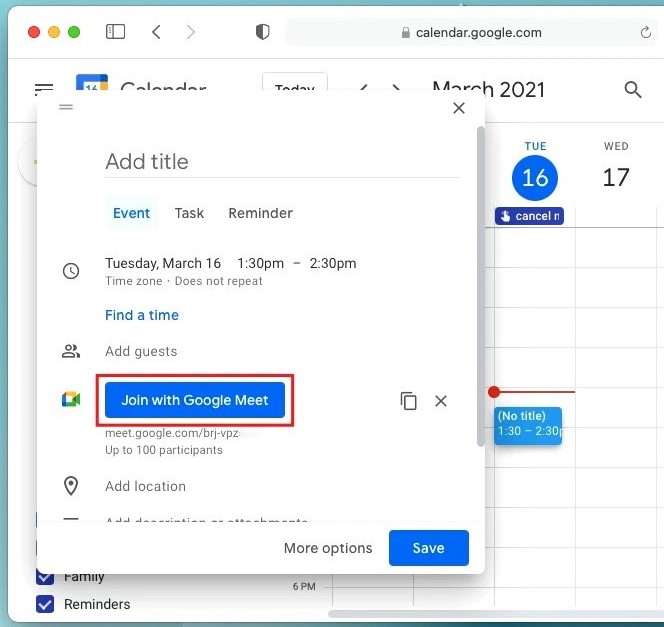Open the 2:30pm end time dropdown
The image size is (664, 627).
pos(333,263)
